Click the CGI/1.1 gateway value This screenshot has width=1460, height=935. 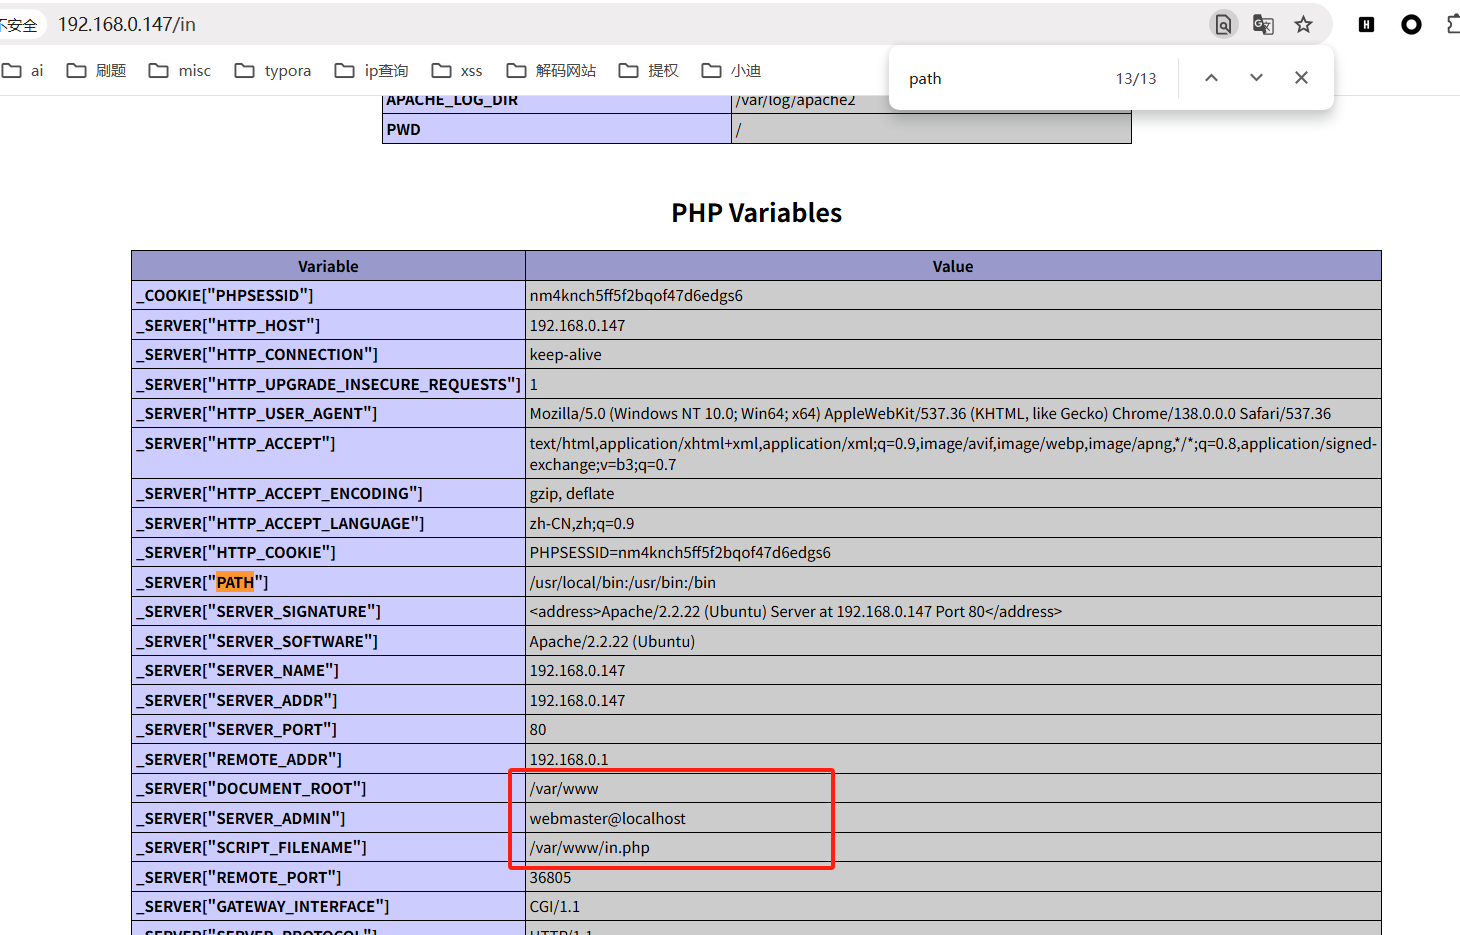(554, 907)
